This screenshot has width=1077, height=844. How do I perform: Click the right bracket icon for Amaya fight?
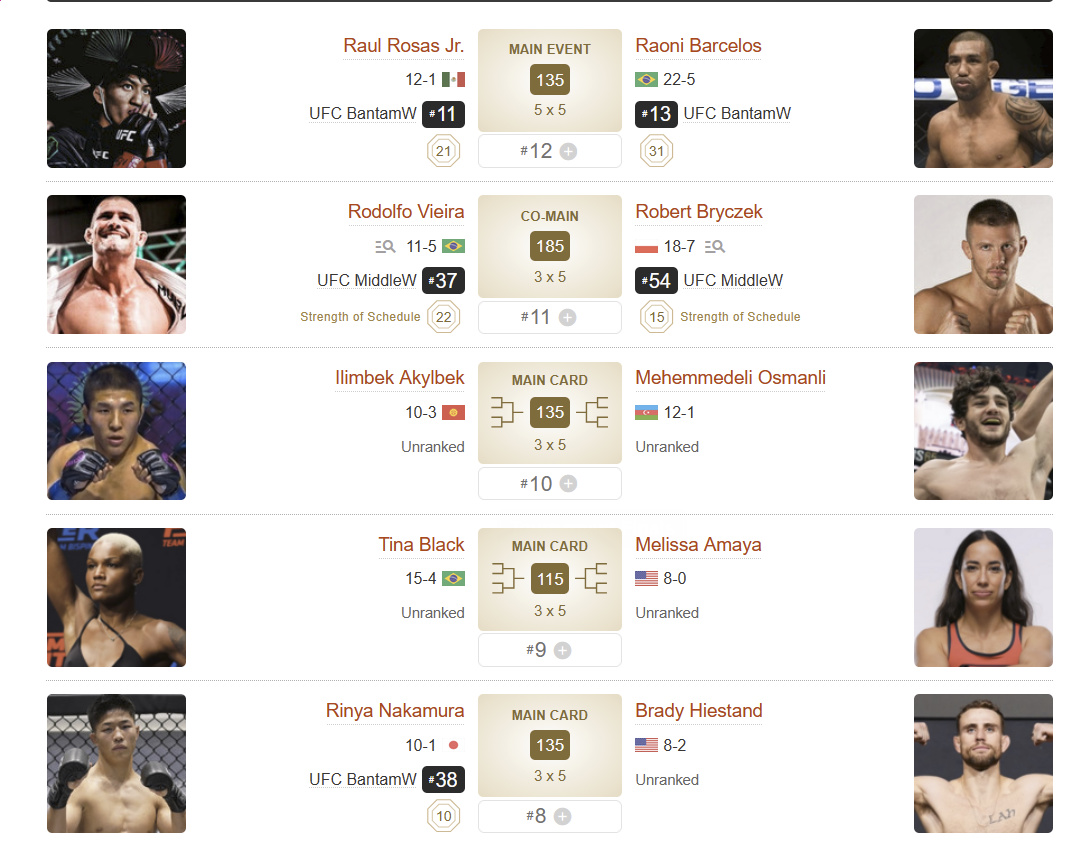pos(592,578)
